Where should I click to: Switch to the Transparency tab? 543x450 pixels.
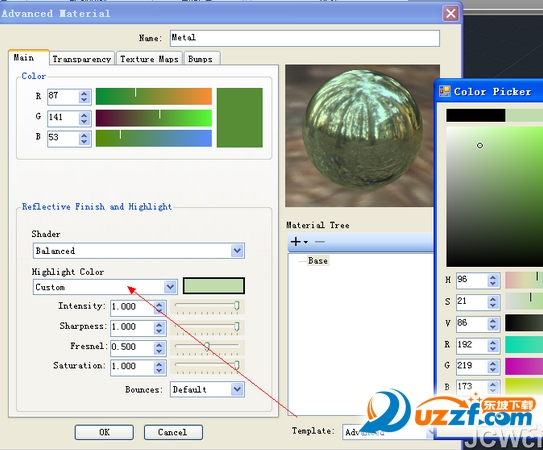(x=82, y=59)
